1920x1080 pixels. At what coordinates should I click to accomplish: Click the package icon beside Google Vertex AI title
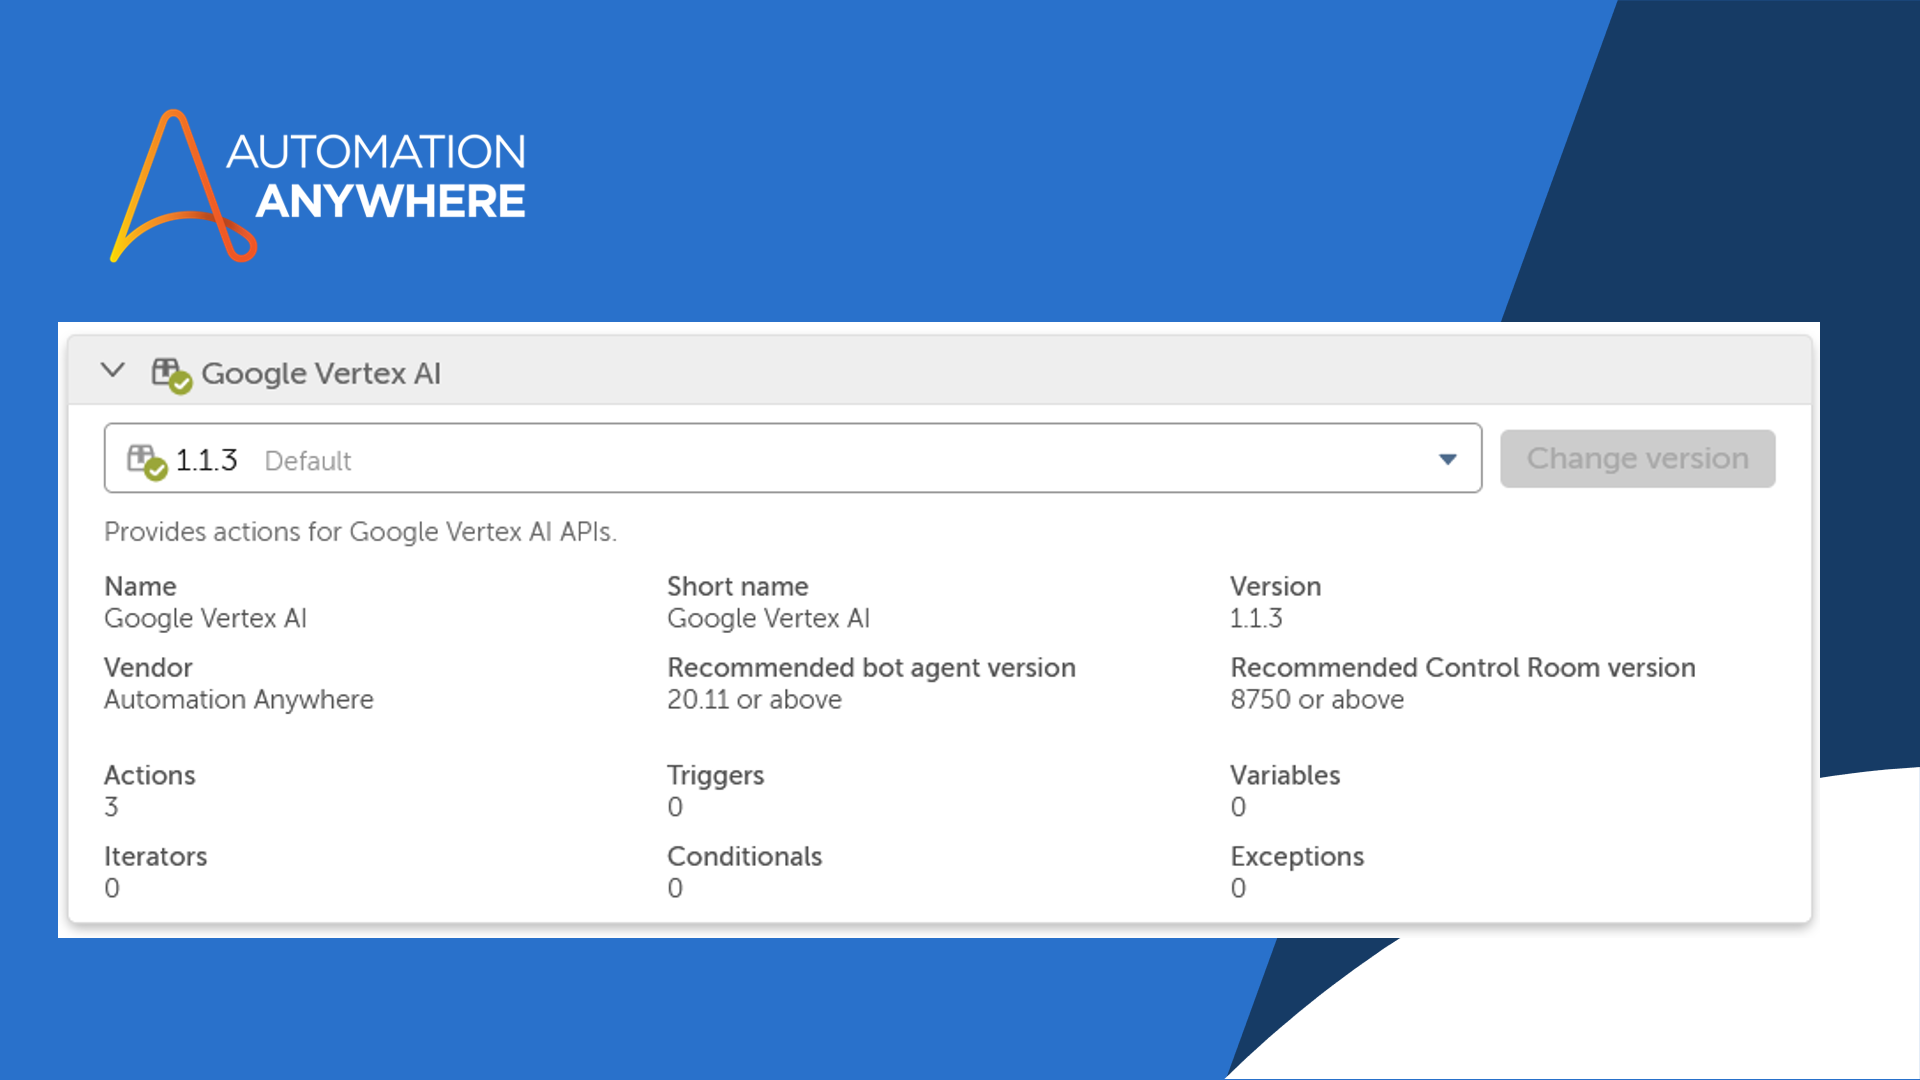coord(171,375)
